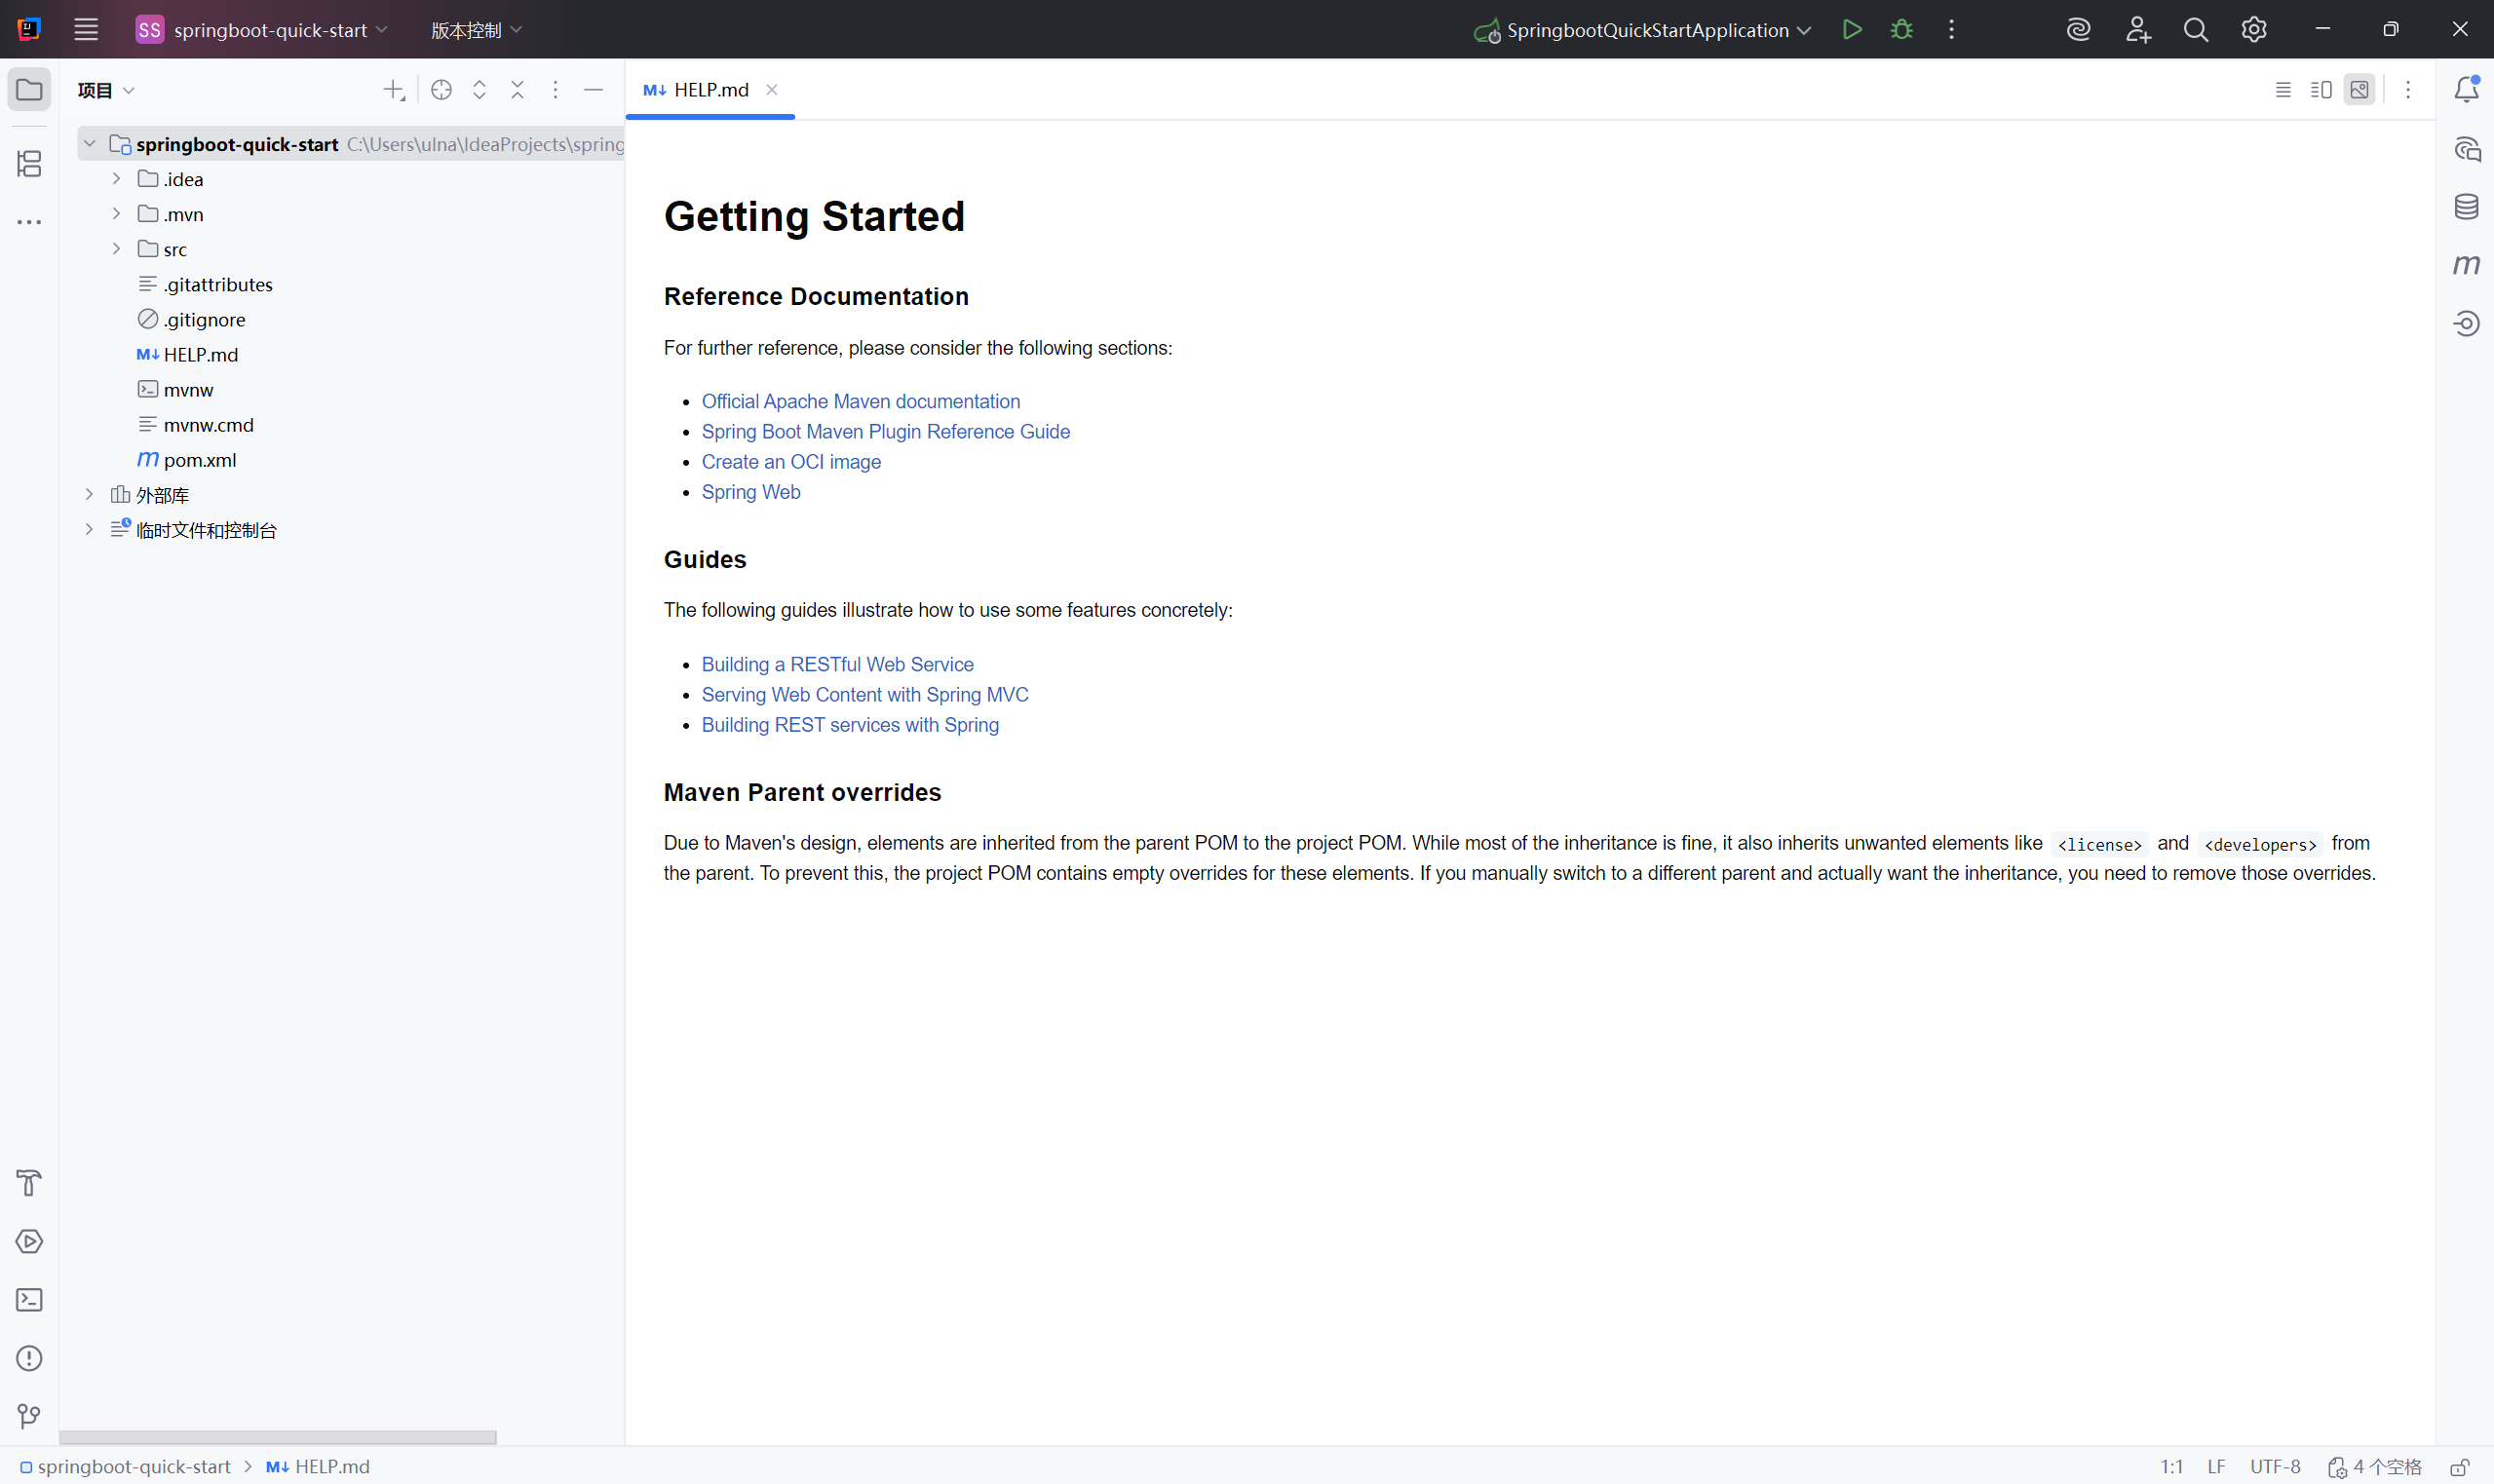Open the Problems tool window icon
Screen dimensions: 2494x1484
pyautogui.click(x=29, y=1357)
